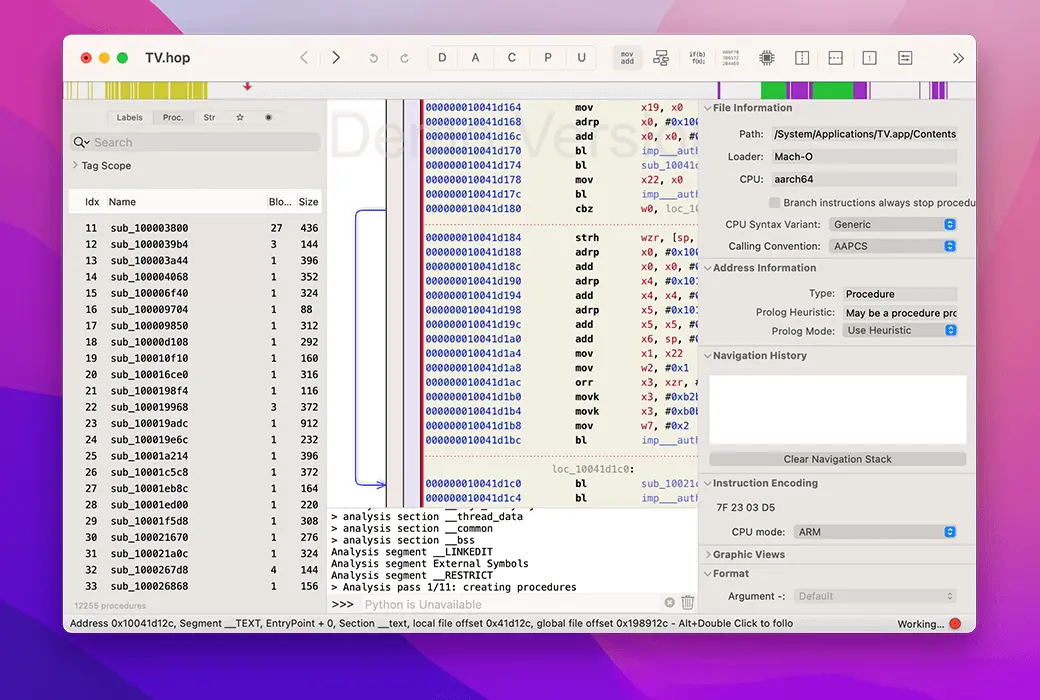This screenshot has width=1040, height=700.
Task: Expand the Graphic Views section
Action: click(x=708, y=555)
